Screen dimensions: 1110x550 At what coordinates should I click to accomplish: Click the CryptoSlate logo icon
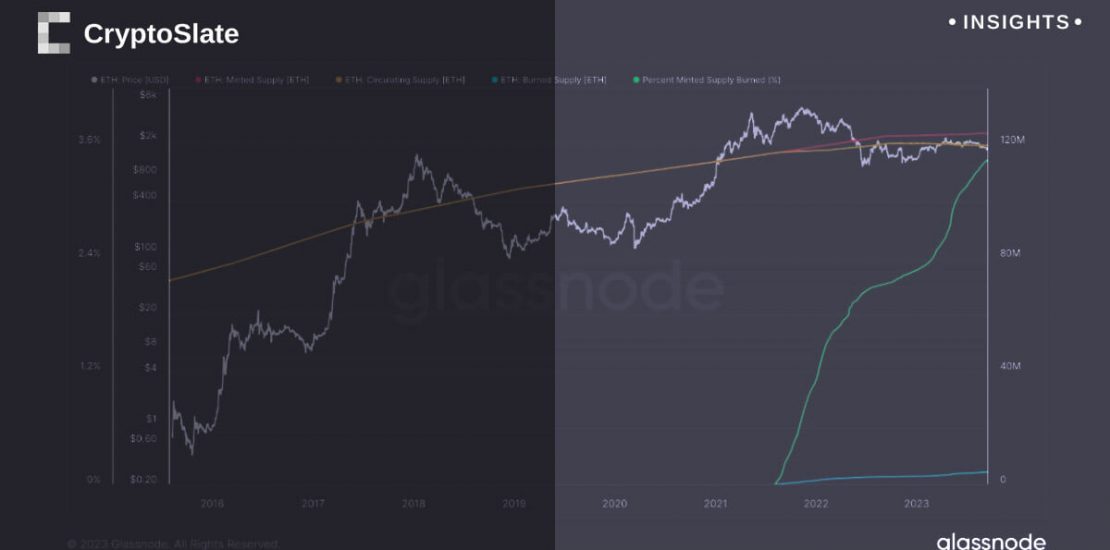click(54, 33)
